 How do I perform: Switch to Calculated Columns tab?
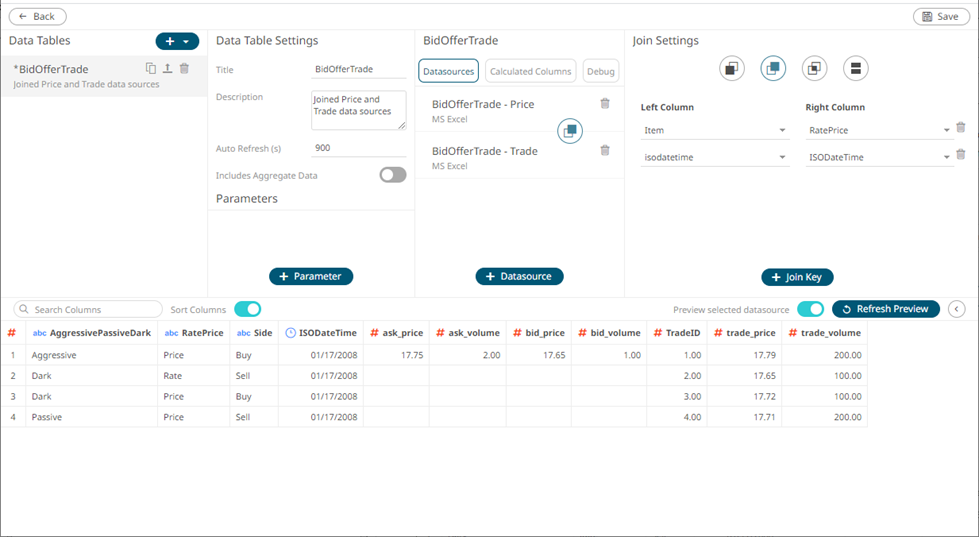pyautogui.click(x=530, y=71)
